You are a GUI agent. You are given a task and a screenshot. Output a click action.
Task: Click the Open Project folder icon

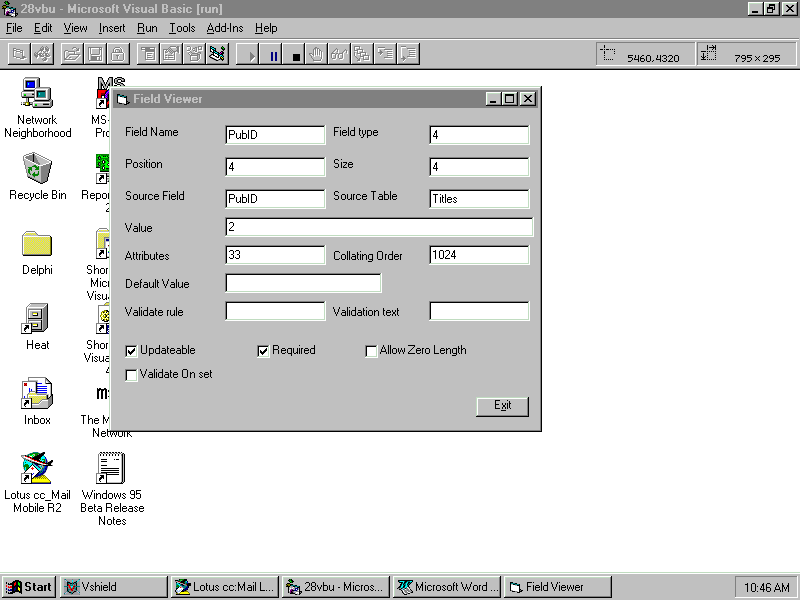click(x=72, y=55)
